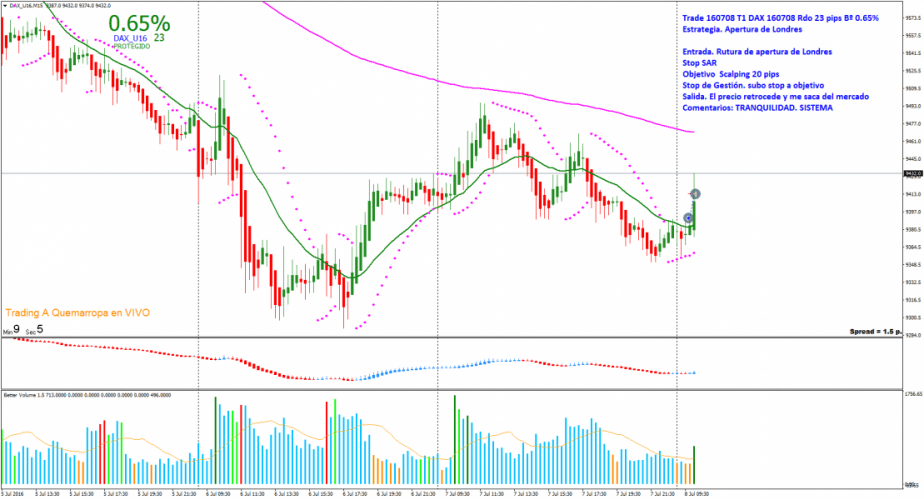
Task: Click the PROTEGIDO status label
Action: [132, 46]
